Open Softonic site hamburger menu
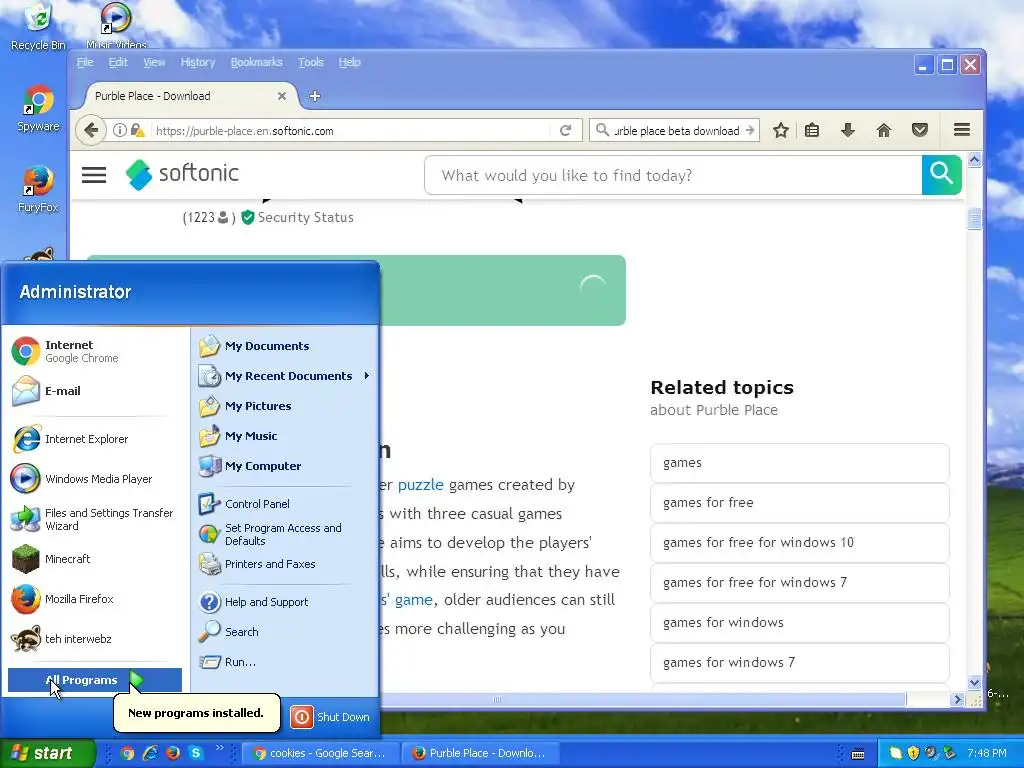 pyautogui.click(x=93, y=174)
